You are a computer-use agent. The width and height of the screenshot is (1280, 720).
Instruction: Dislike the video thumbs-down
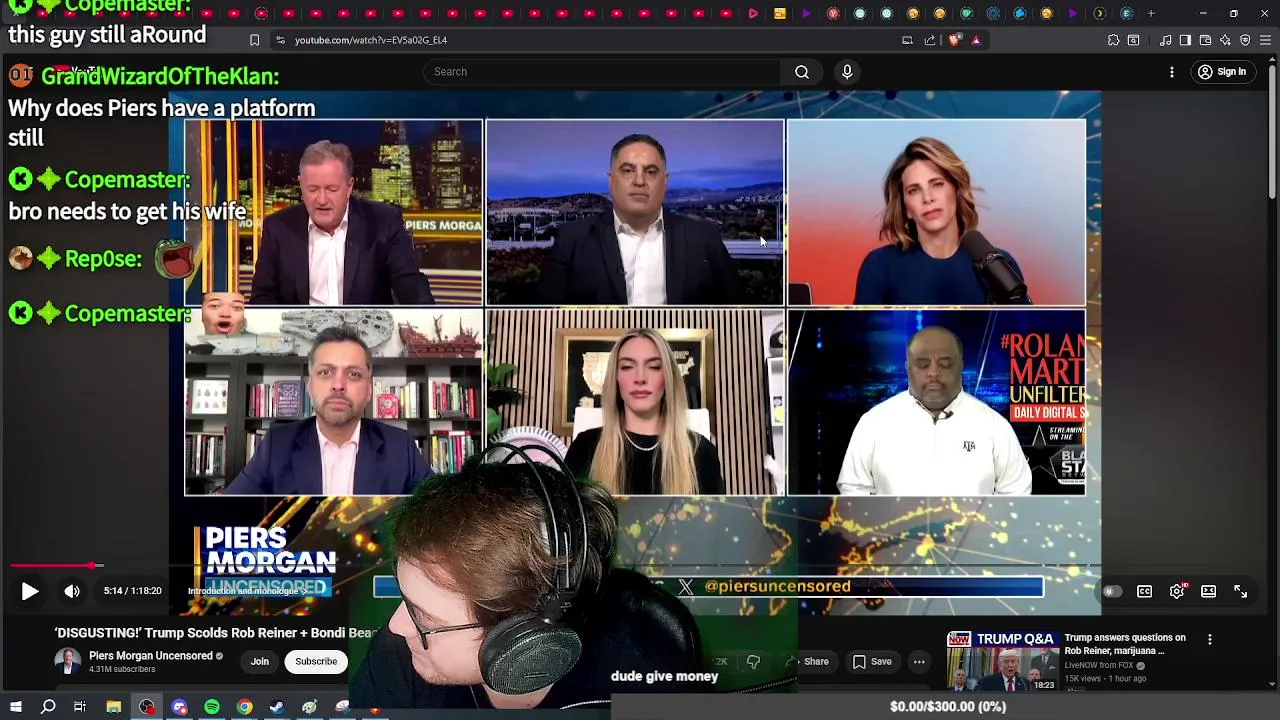point(753,662)
